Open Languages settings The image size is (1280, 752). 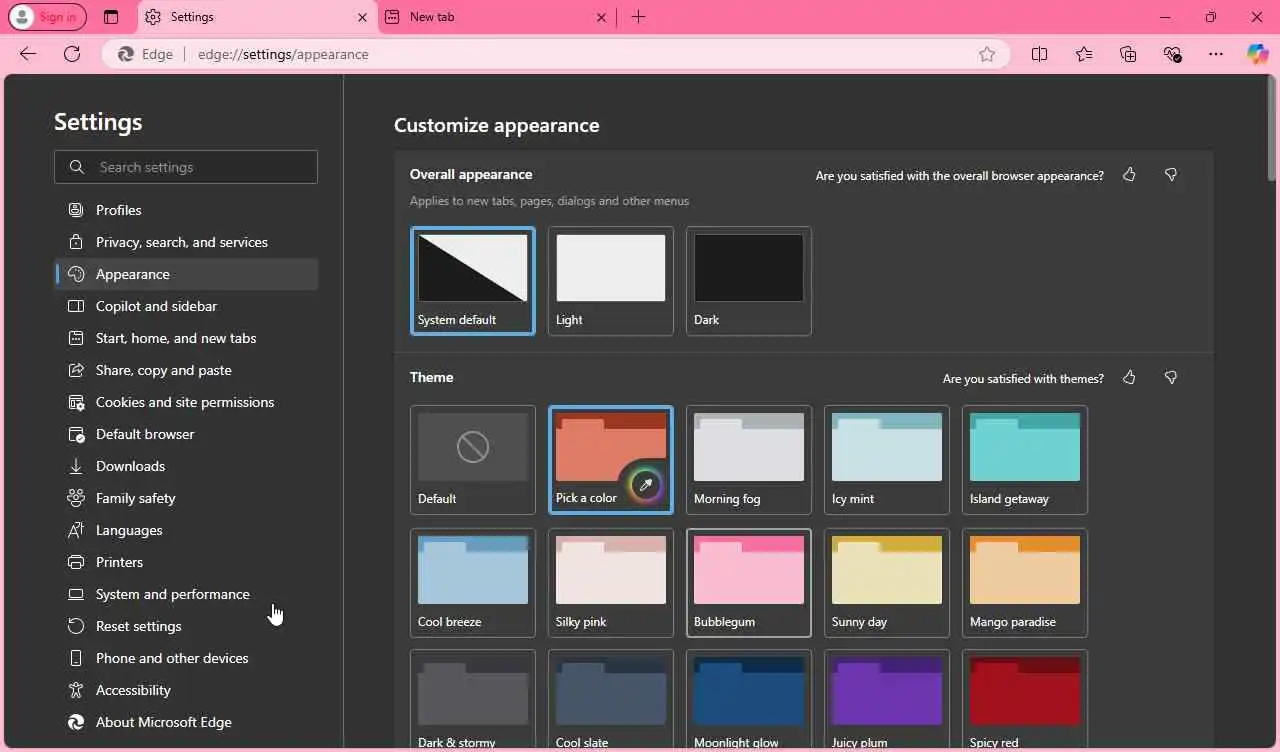[187, 530]
